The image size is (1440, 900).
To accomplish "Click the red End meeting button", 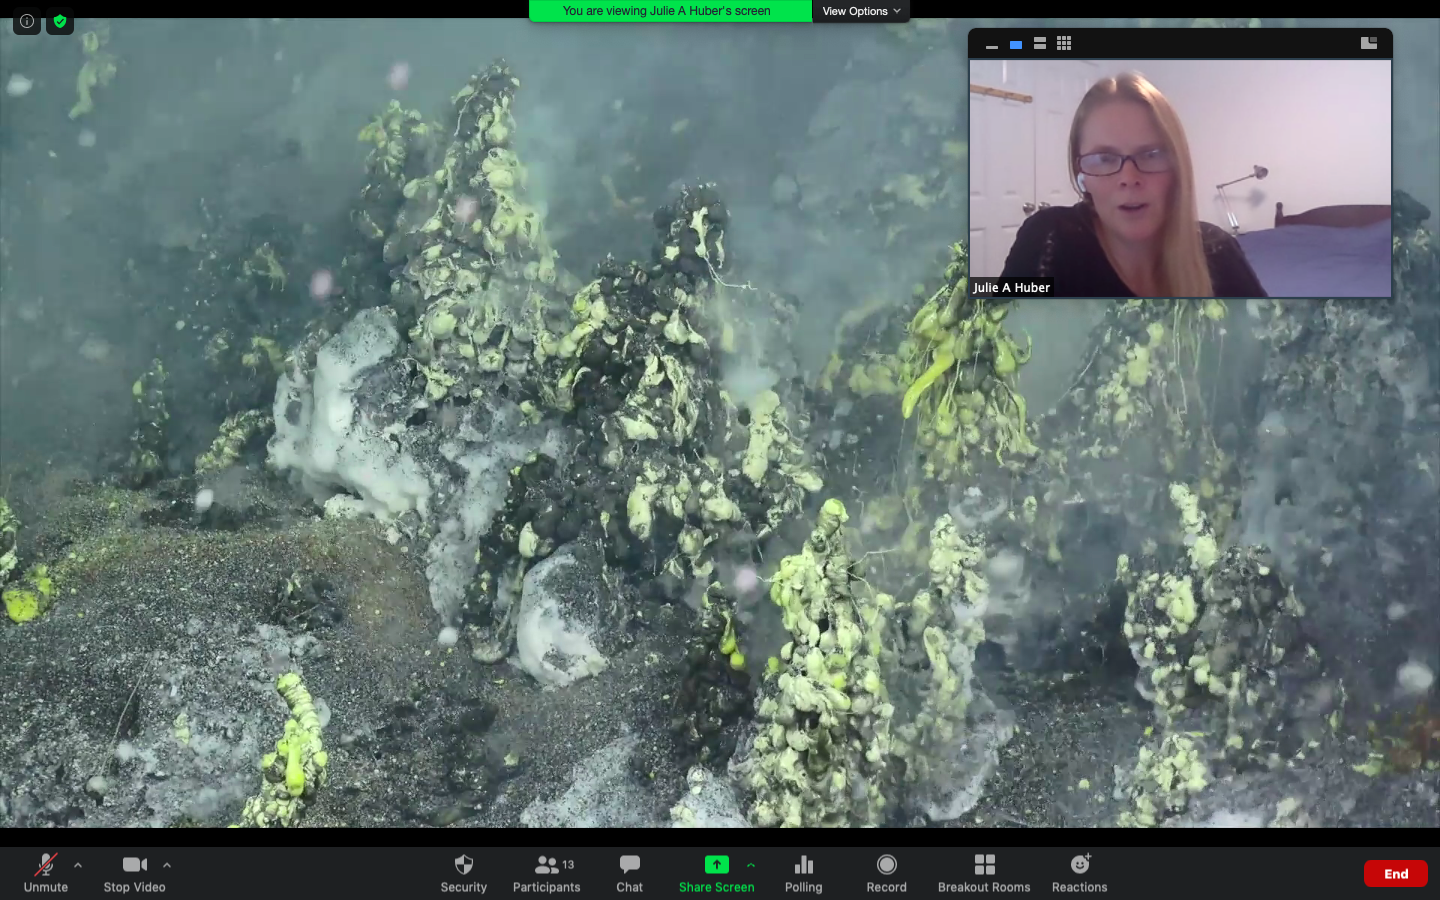I will pyautogui.click(x=1396, y=874).
